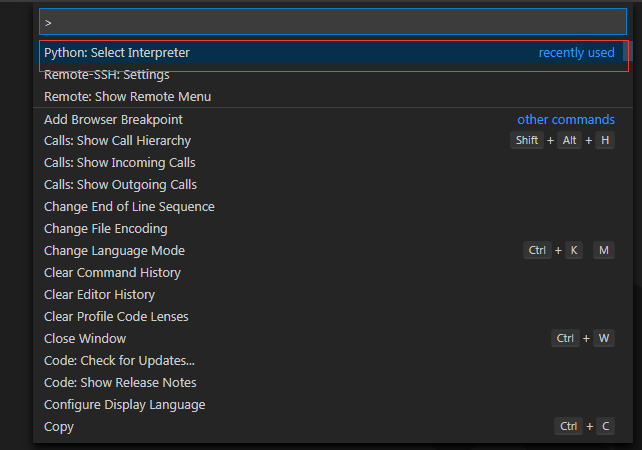The image size is (642, 450).
Task: Run Code: Check for Updates
Action: coord(332,361)
